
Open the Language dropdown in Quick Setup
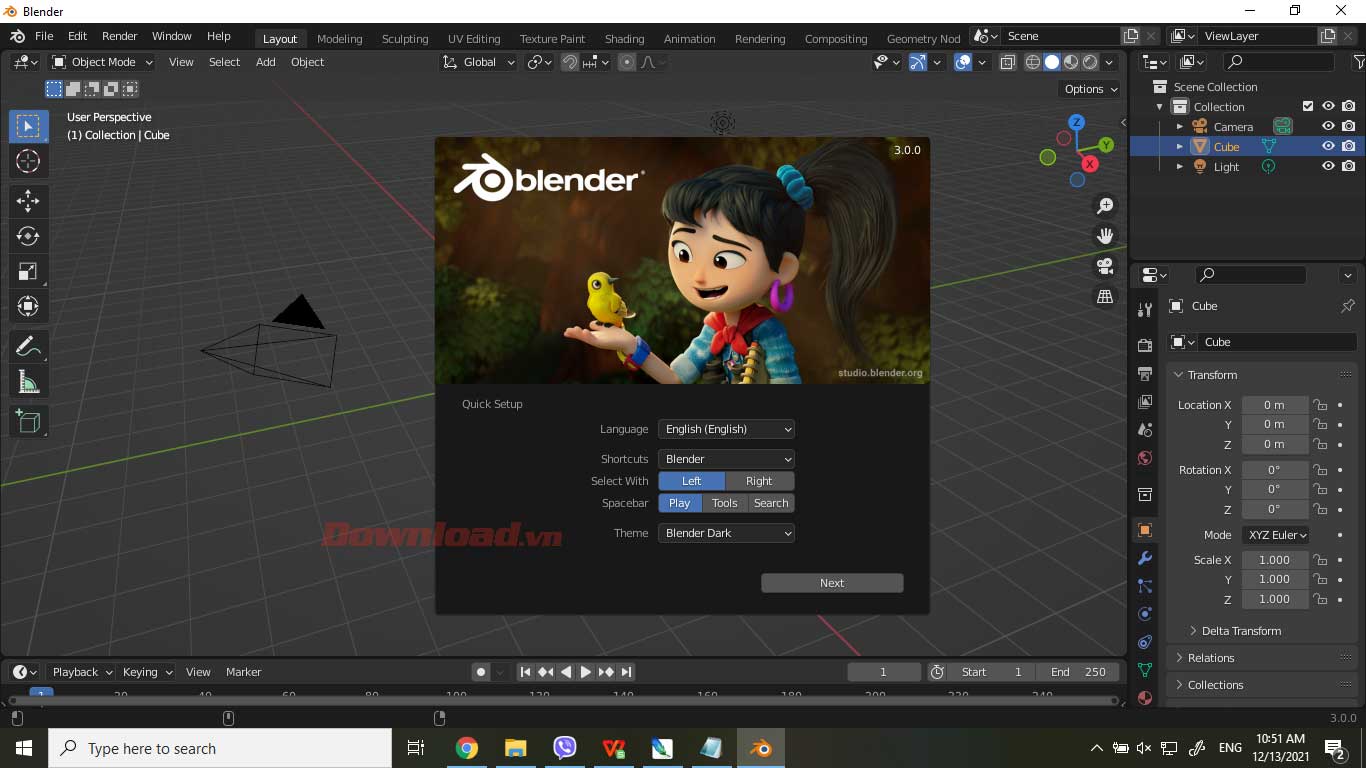(726, 429)
